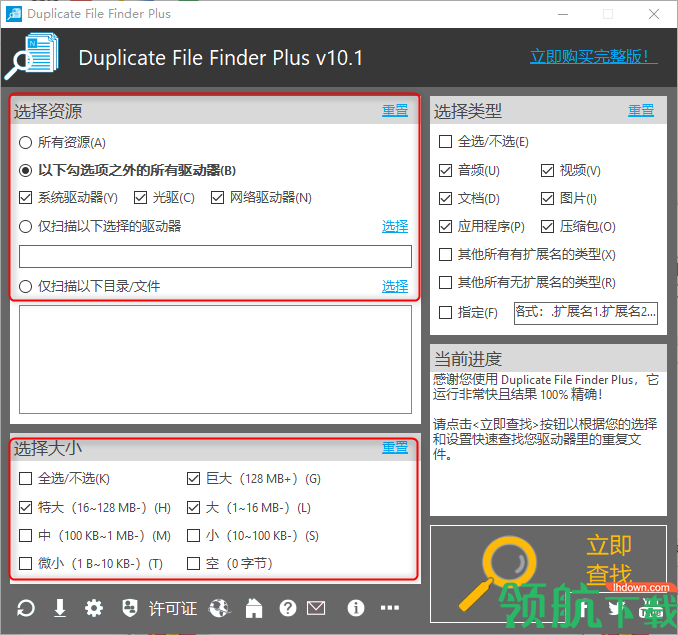Open help with the question mark icon
This screenshot has height=635, width=678.
pos(288,608)
